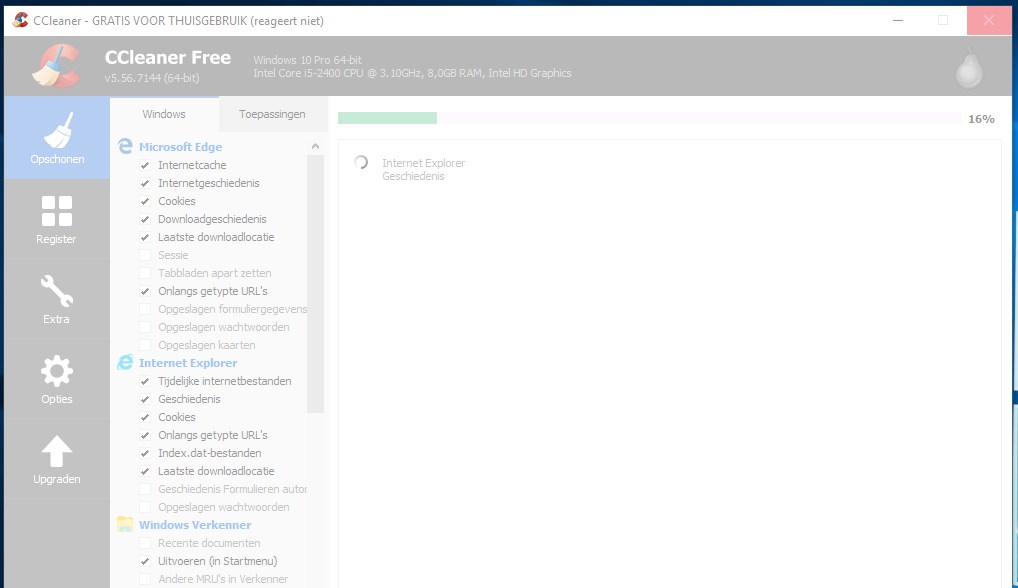
Task: Uncheck Index.dat-bestanden checkbox
Action: (x=145, y=454)
